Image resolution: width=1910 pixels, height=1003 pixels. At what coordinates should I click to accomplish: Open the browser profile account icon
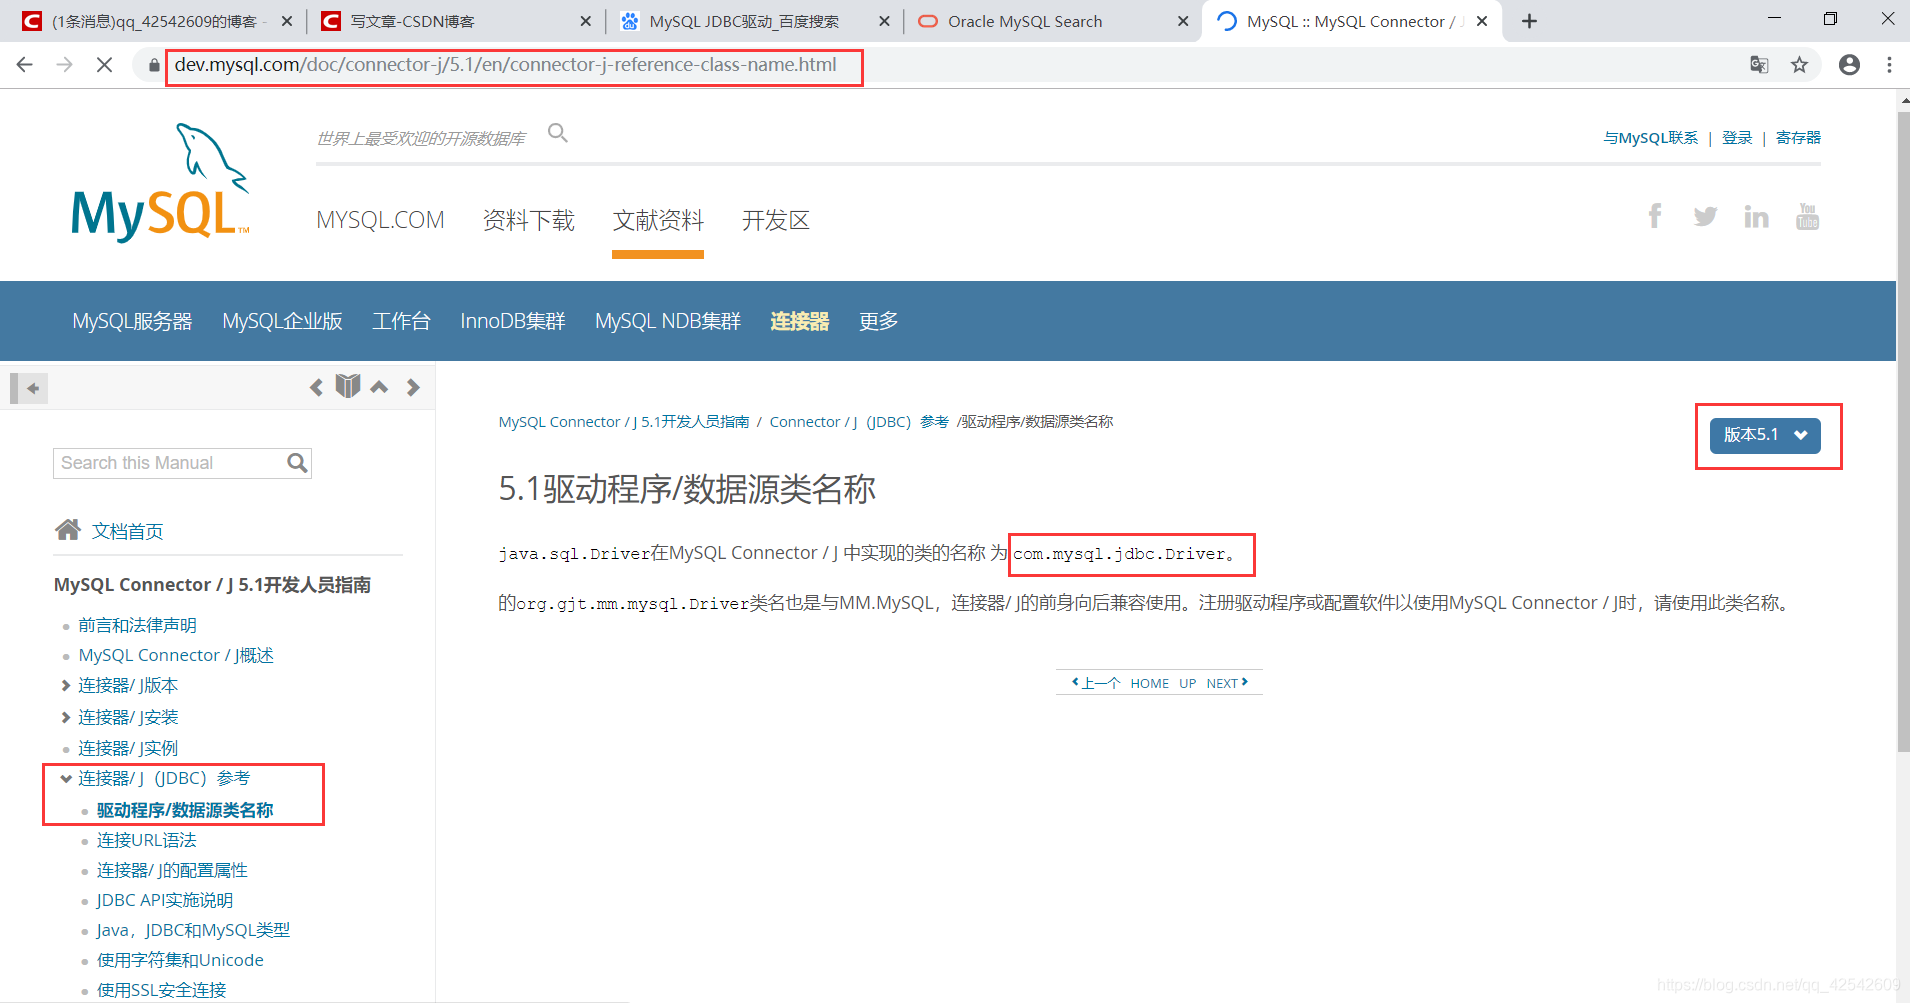tap(1850, 65)
